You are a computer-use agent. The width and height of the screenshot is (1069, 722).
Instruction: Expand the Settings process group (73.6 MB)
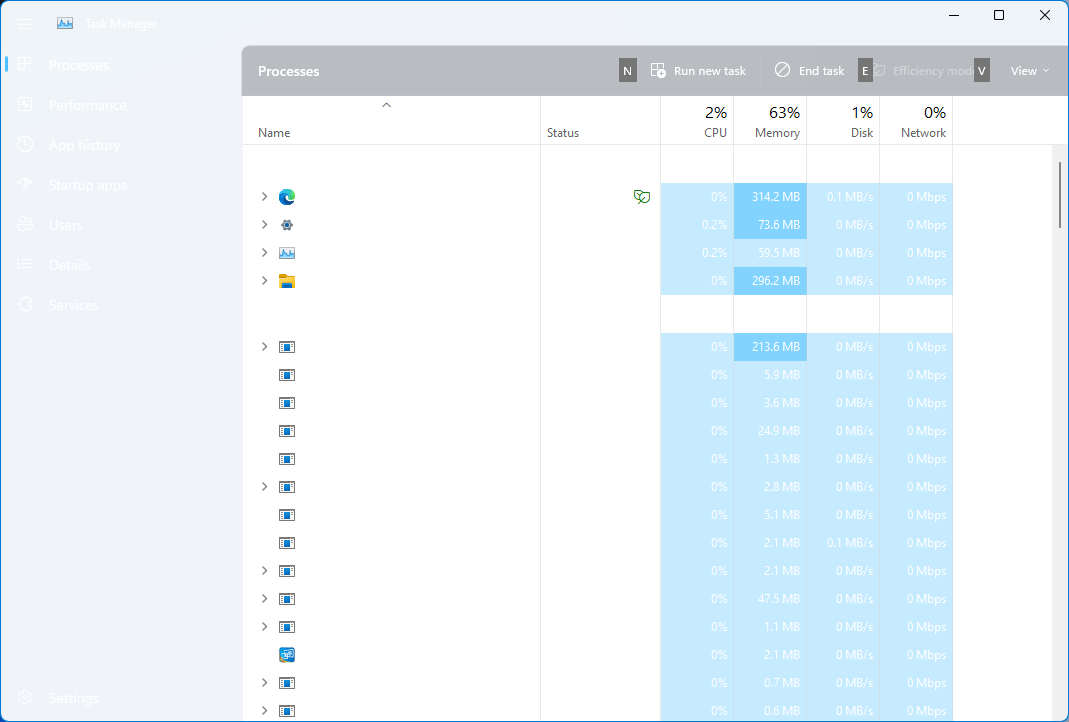coord(265,224)
